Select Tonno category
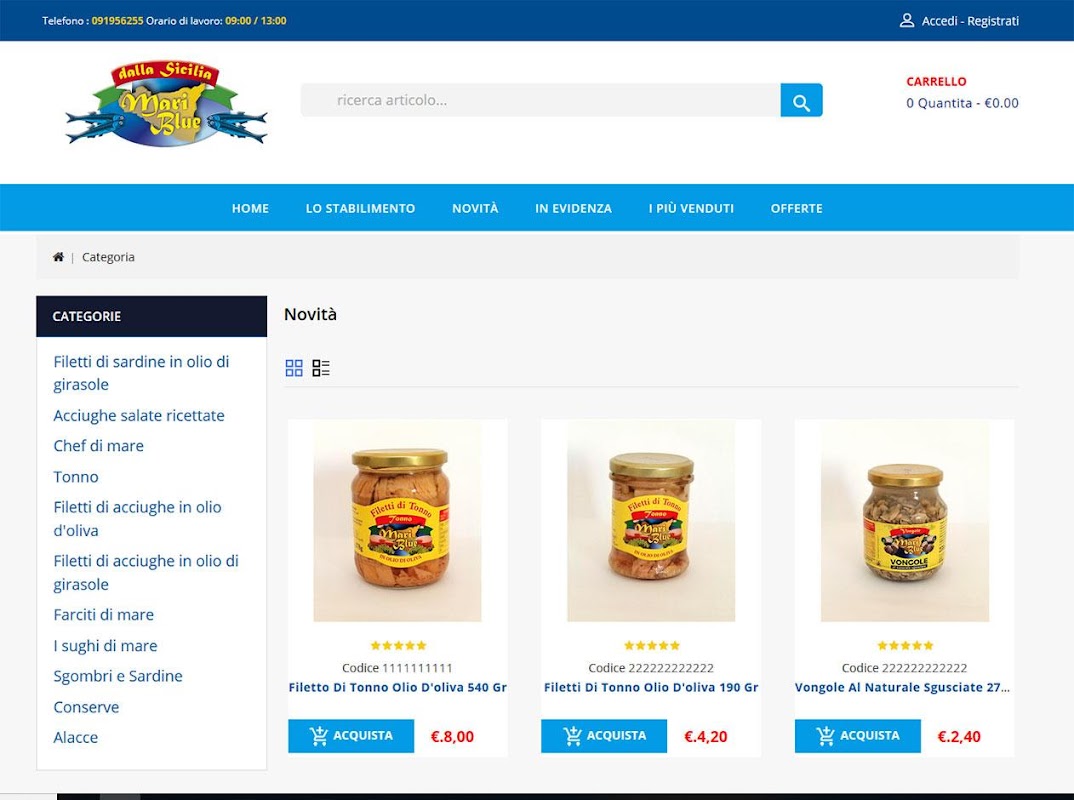The height and width of the screenshot is (800, 1074). (76, 477)
